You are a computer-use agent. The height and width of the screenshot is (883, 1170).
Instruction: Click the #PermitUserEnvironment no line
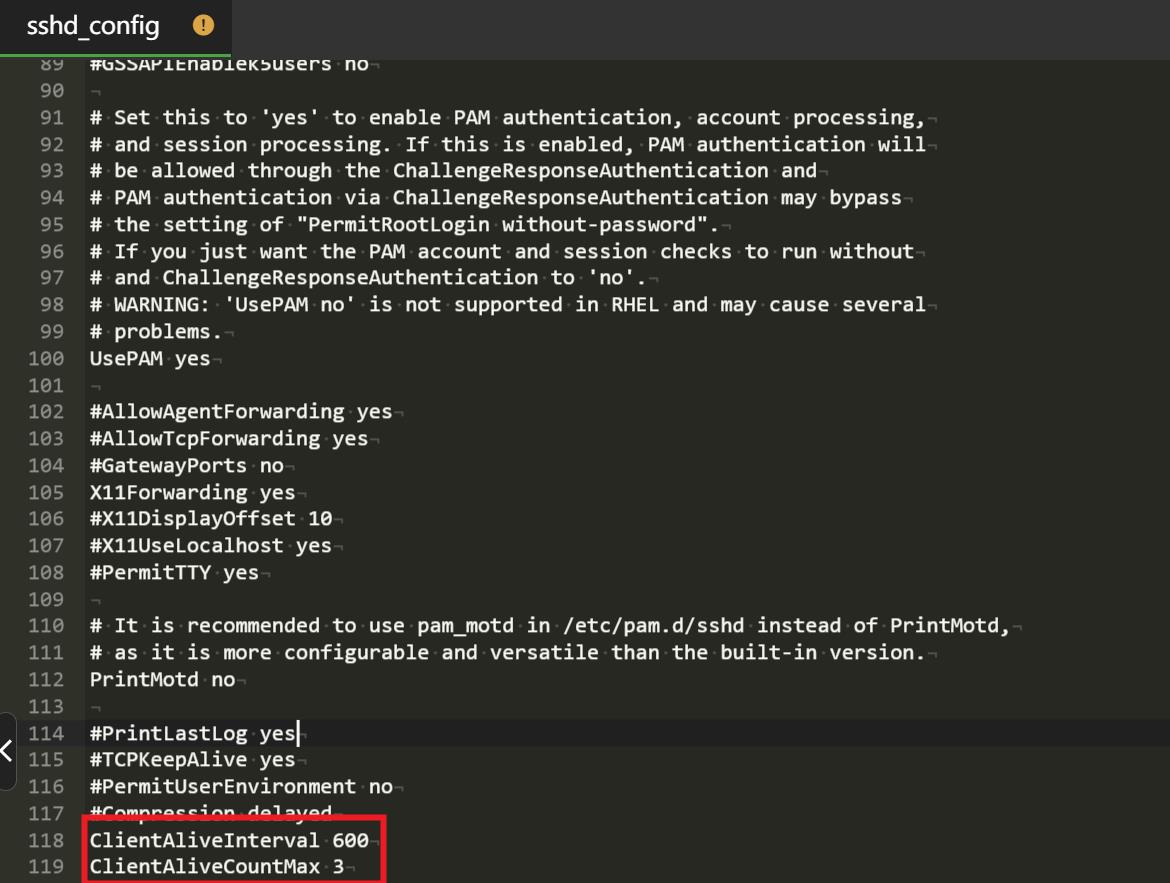[240, 787]
